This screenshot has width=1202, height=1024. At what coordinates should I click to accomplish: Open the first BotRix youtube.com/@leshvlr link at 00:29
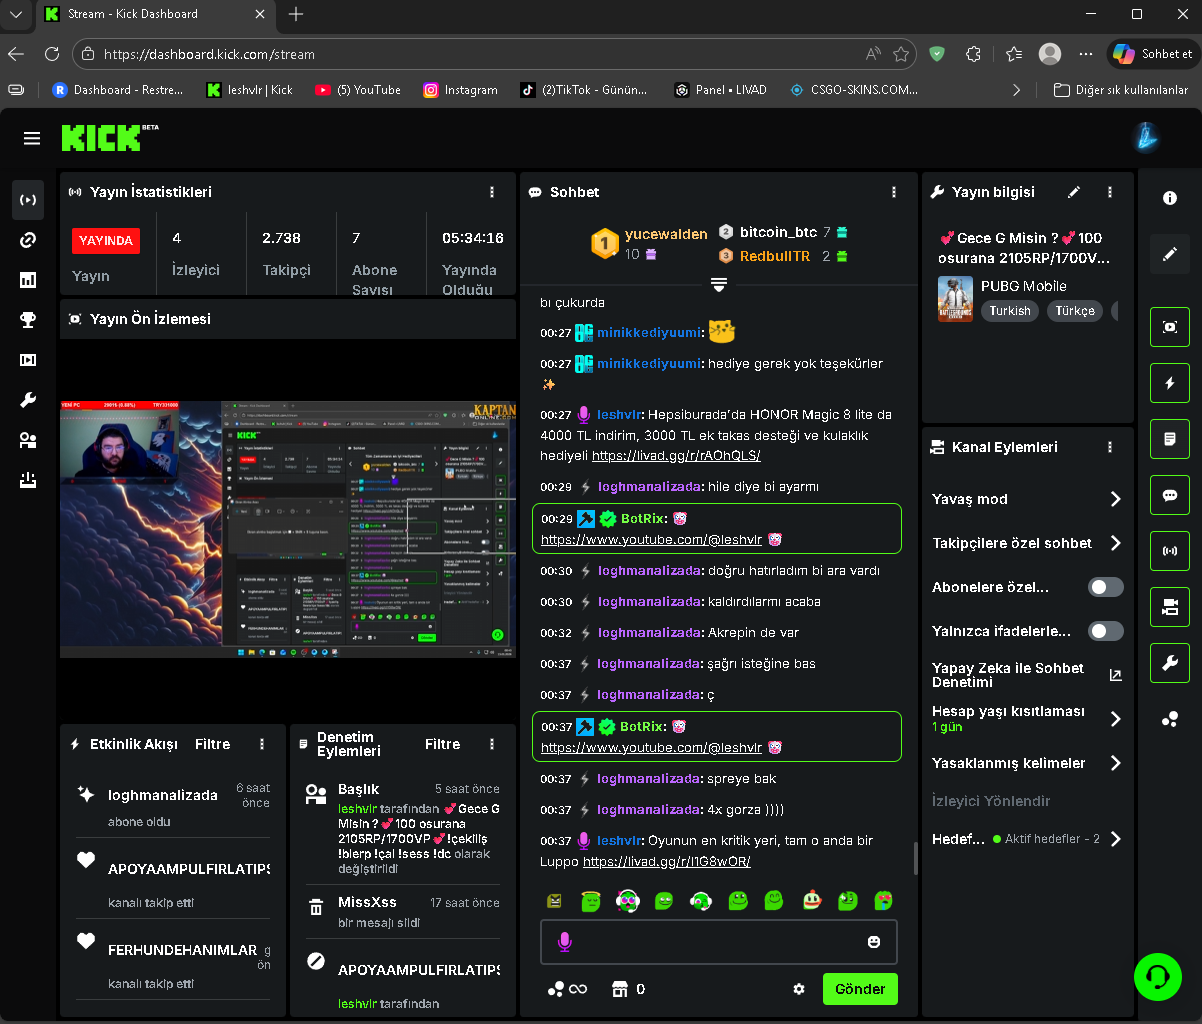tap(651, 540)
